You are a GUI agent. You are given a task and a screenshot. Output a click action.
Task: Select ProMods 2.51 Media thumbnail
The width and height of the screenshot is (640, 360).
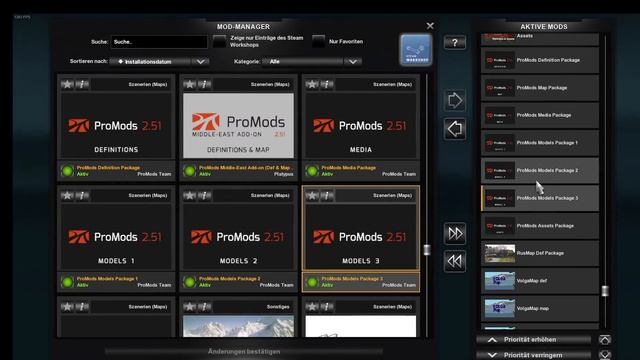tap(361, 126)
